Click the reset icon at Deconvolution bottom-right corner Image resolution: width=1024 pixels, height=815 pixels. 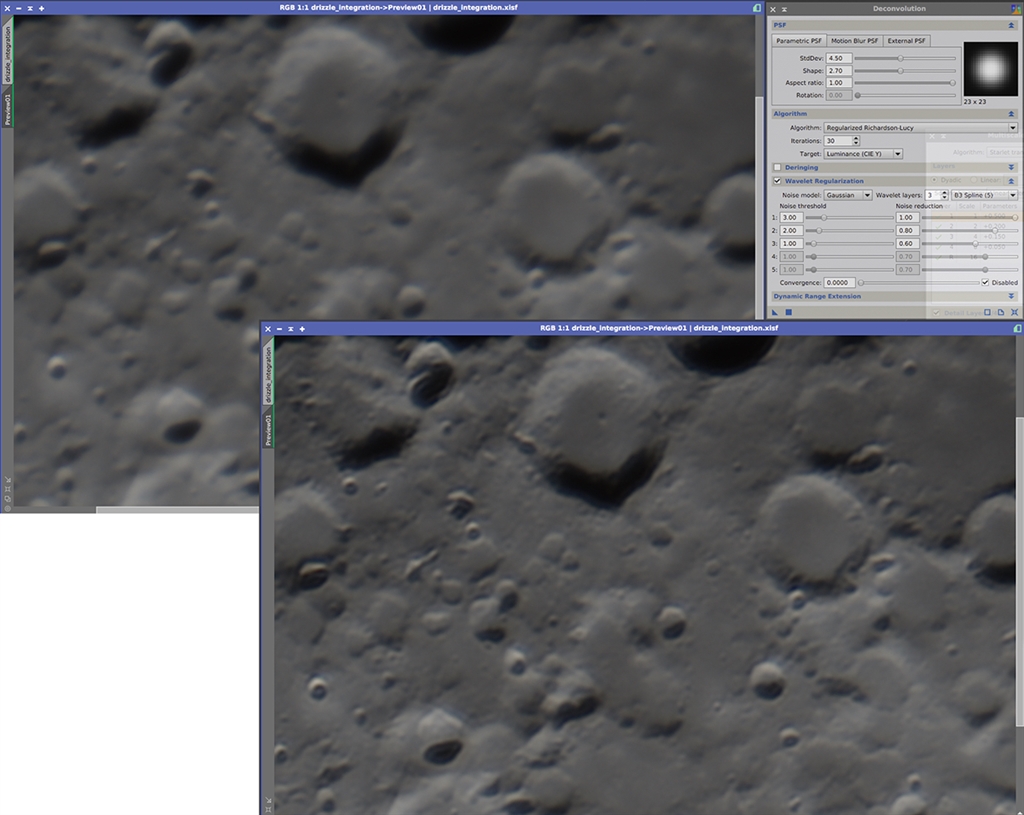coord(1014,312)
